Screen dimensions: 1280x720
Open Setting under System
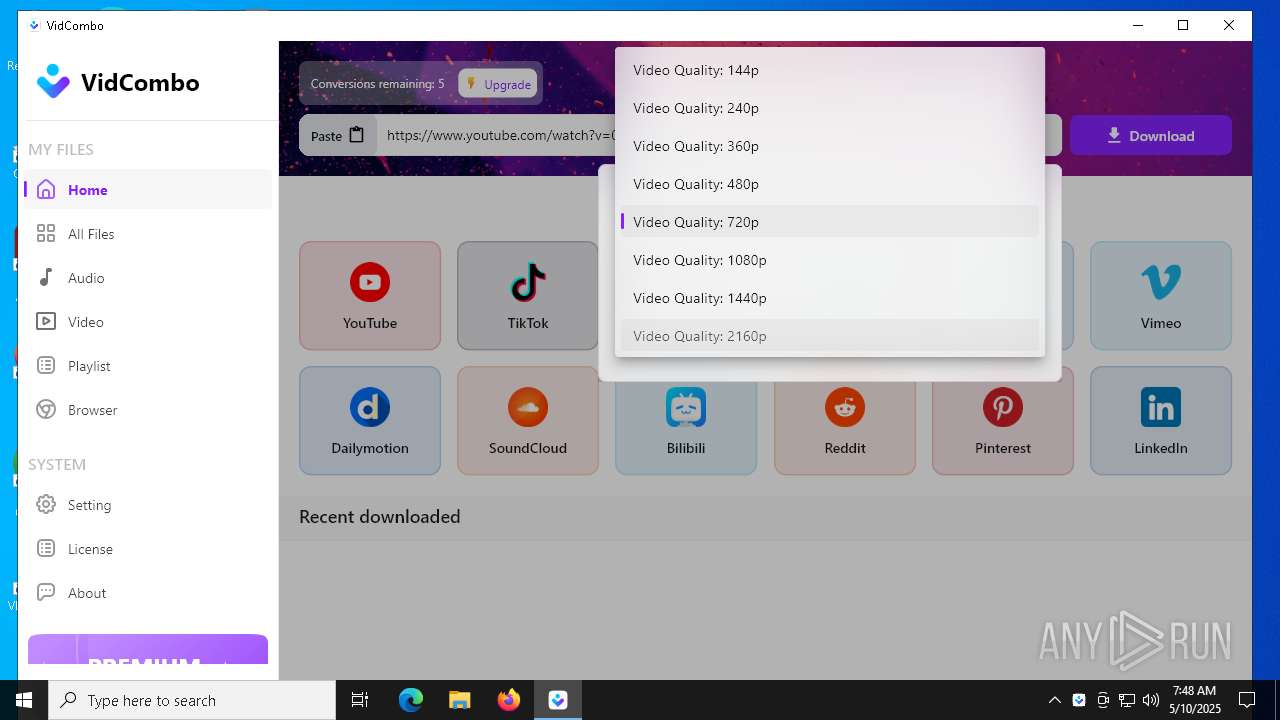click(x=150, y=505)
